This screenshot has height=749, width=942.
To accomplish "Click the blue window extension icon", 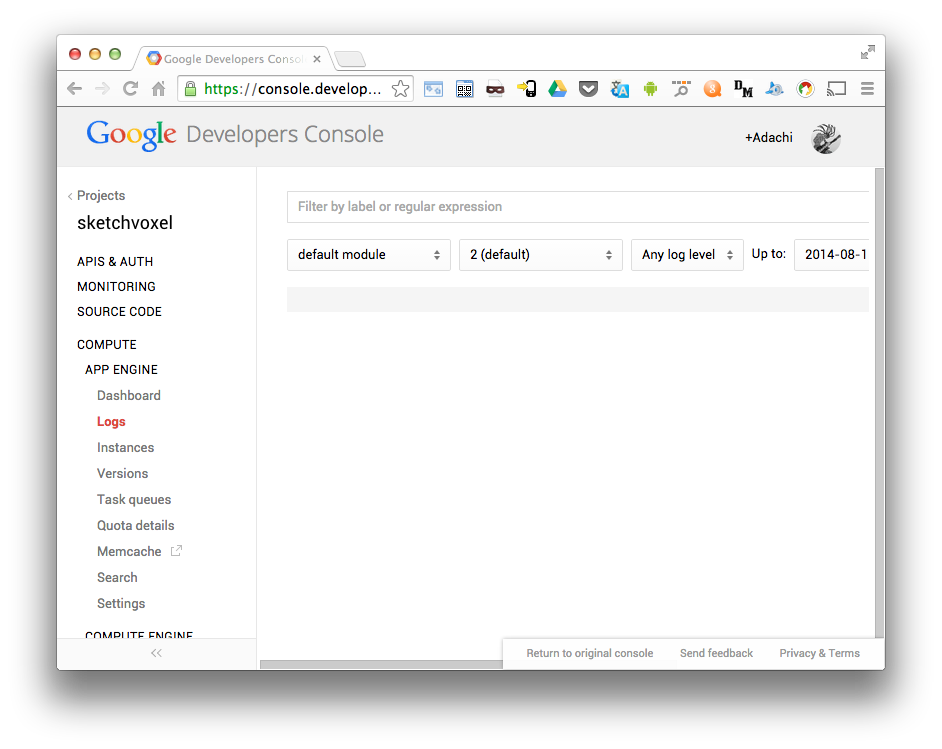I will click(433, 89).
